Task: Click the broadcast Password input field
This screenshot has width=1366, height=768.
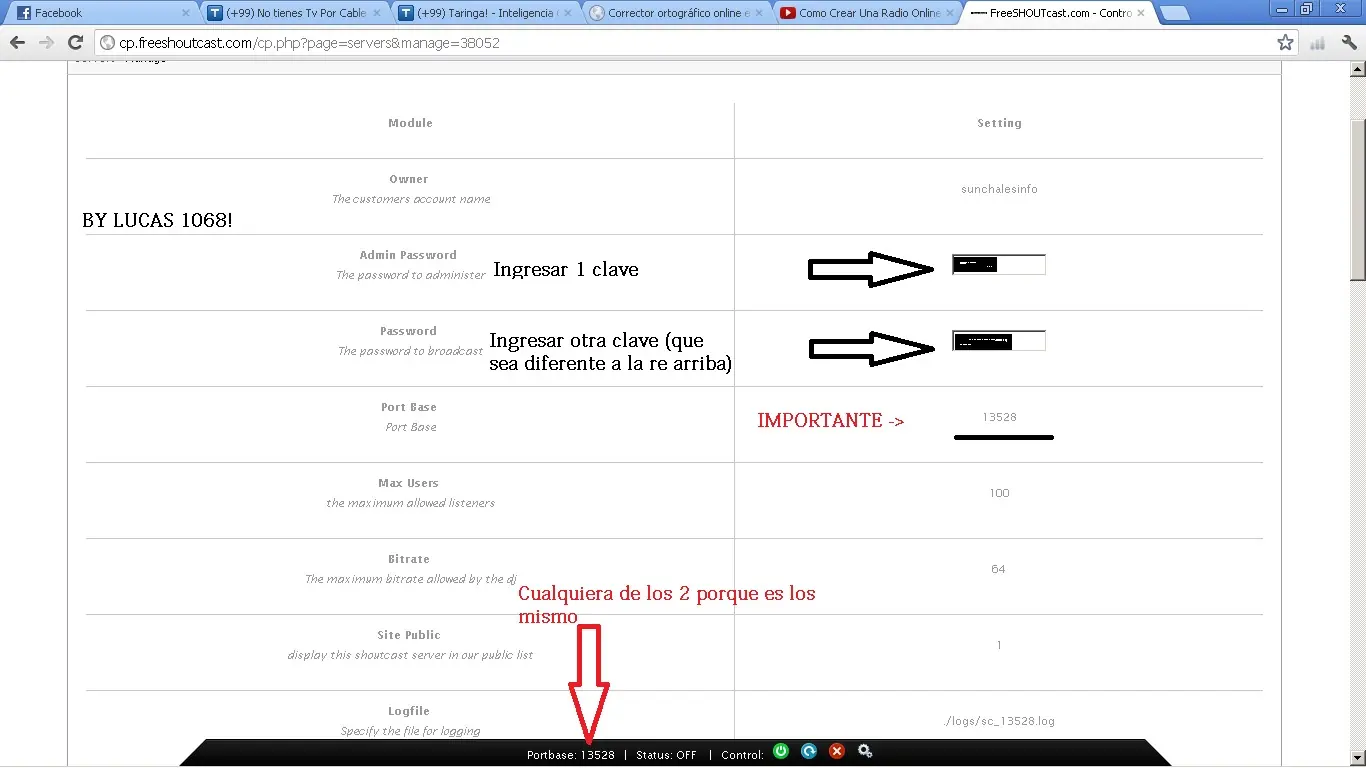Action: (x=999, y=341)
